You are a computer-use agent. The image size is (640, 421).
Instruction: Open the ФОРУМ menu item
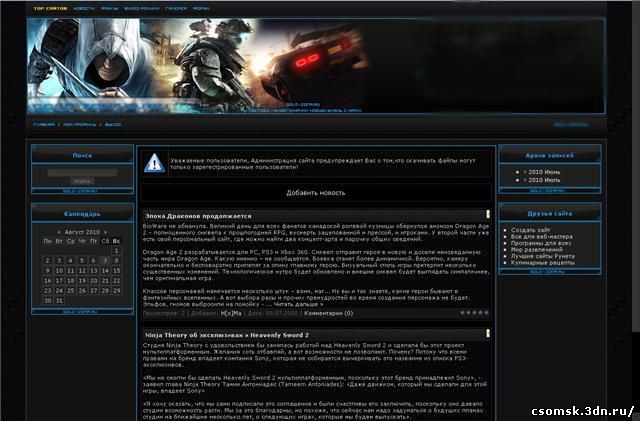click(x=201, y=8)
